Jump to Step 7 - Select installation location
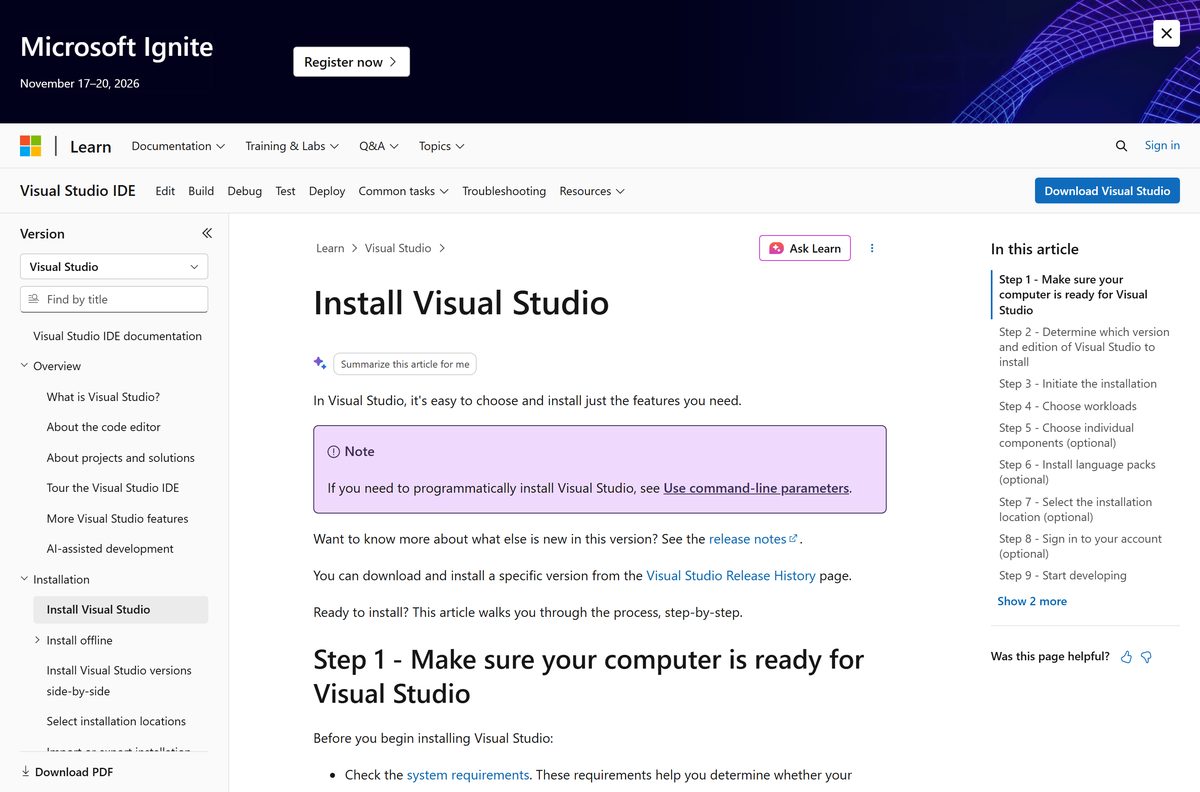The image size is (1200, 792). pos(1075,509)
